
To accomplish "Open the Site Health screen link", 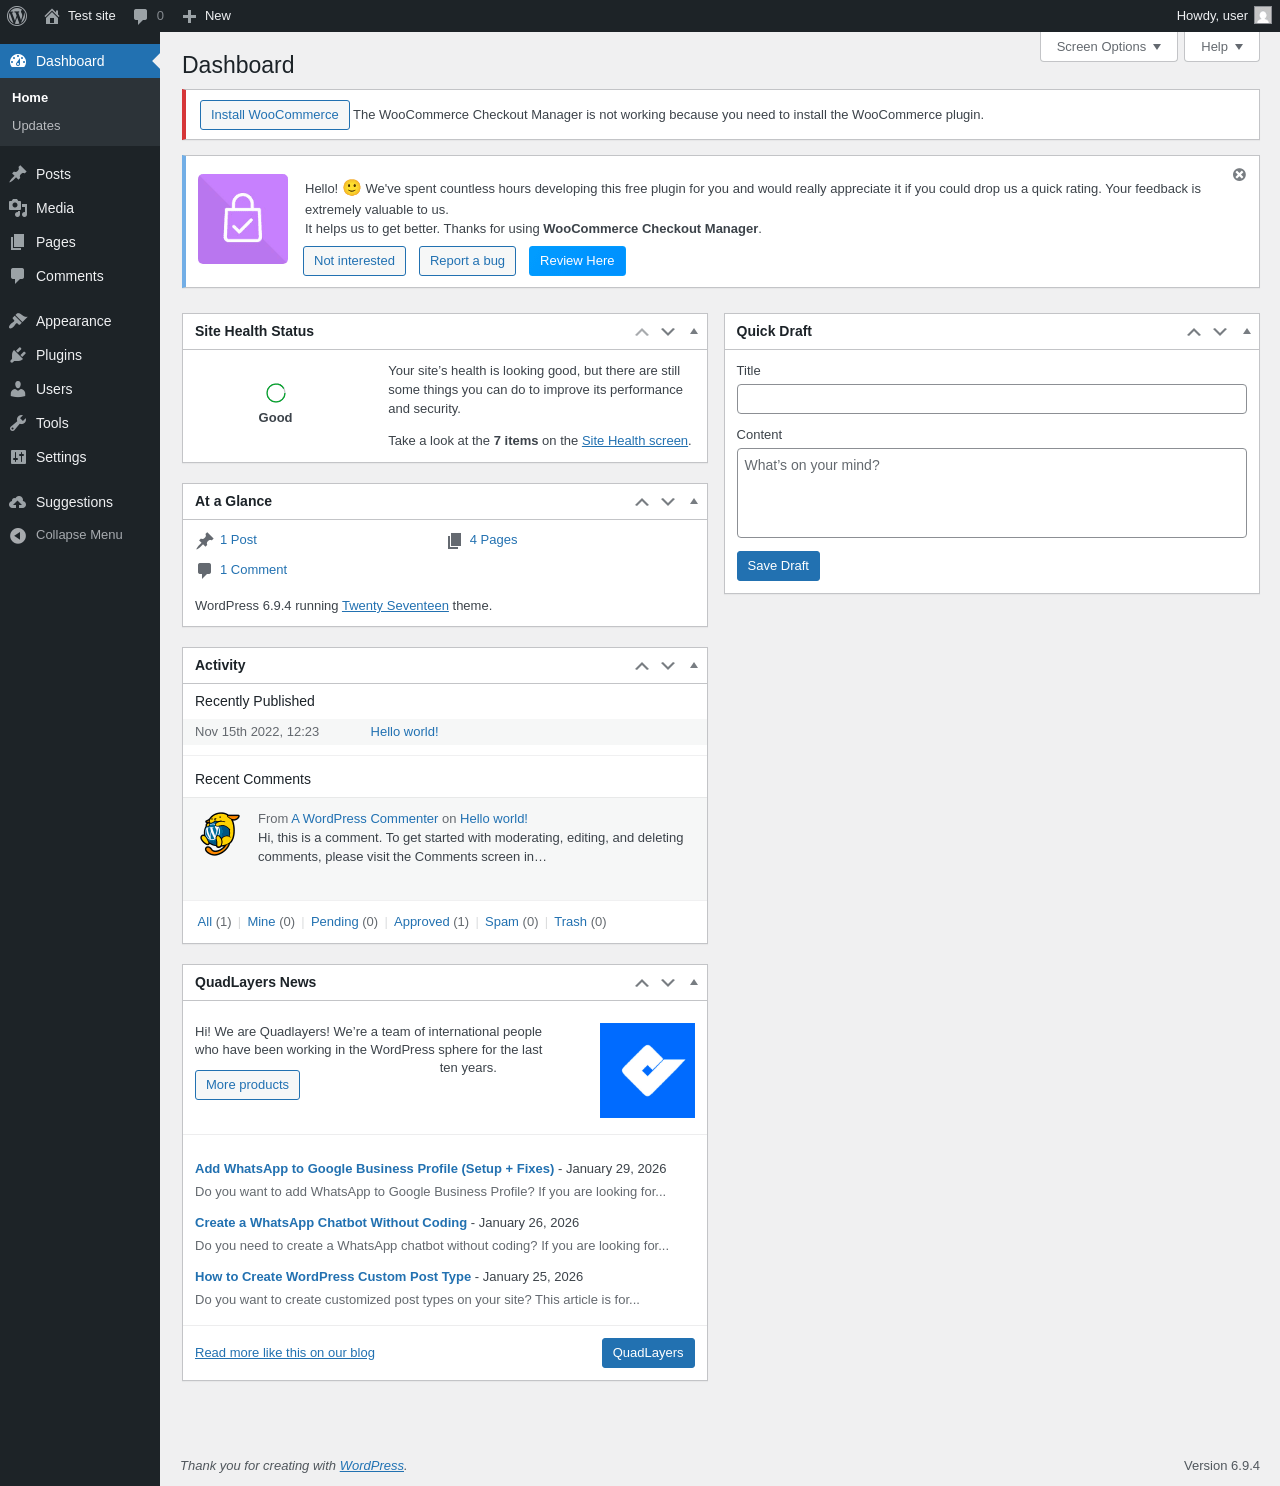I will [635, 441].
